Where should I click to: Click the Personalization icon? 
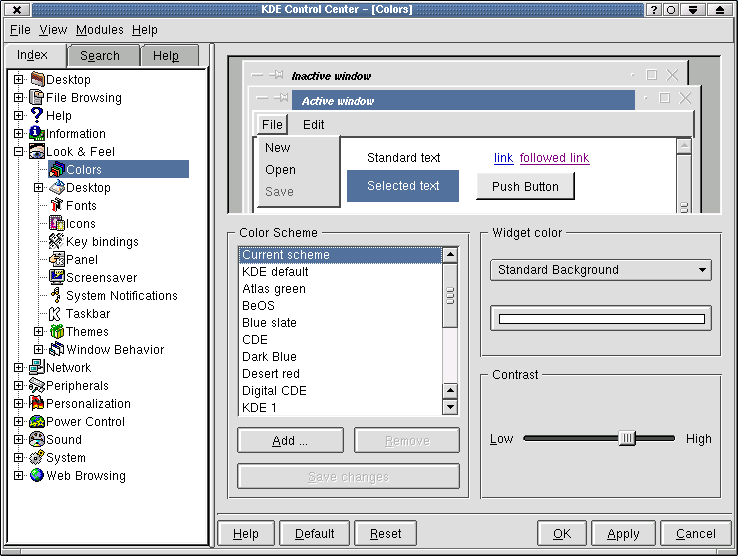click(37, 403)
